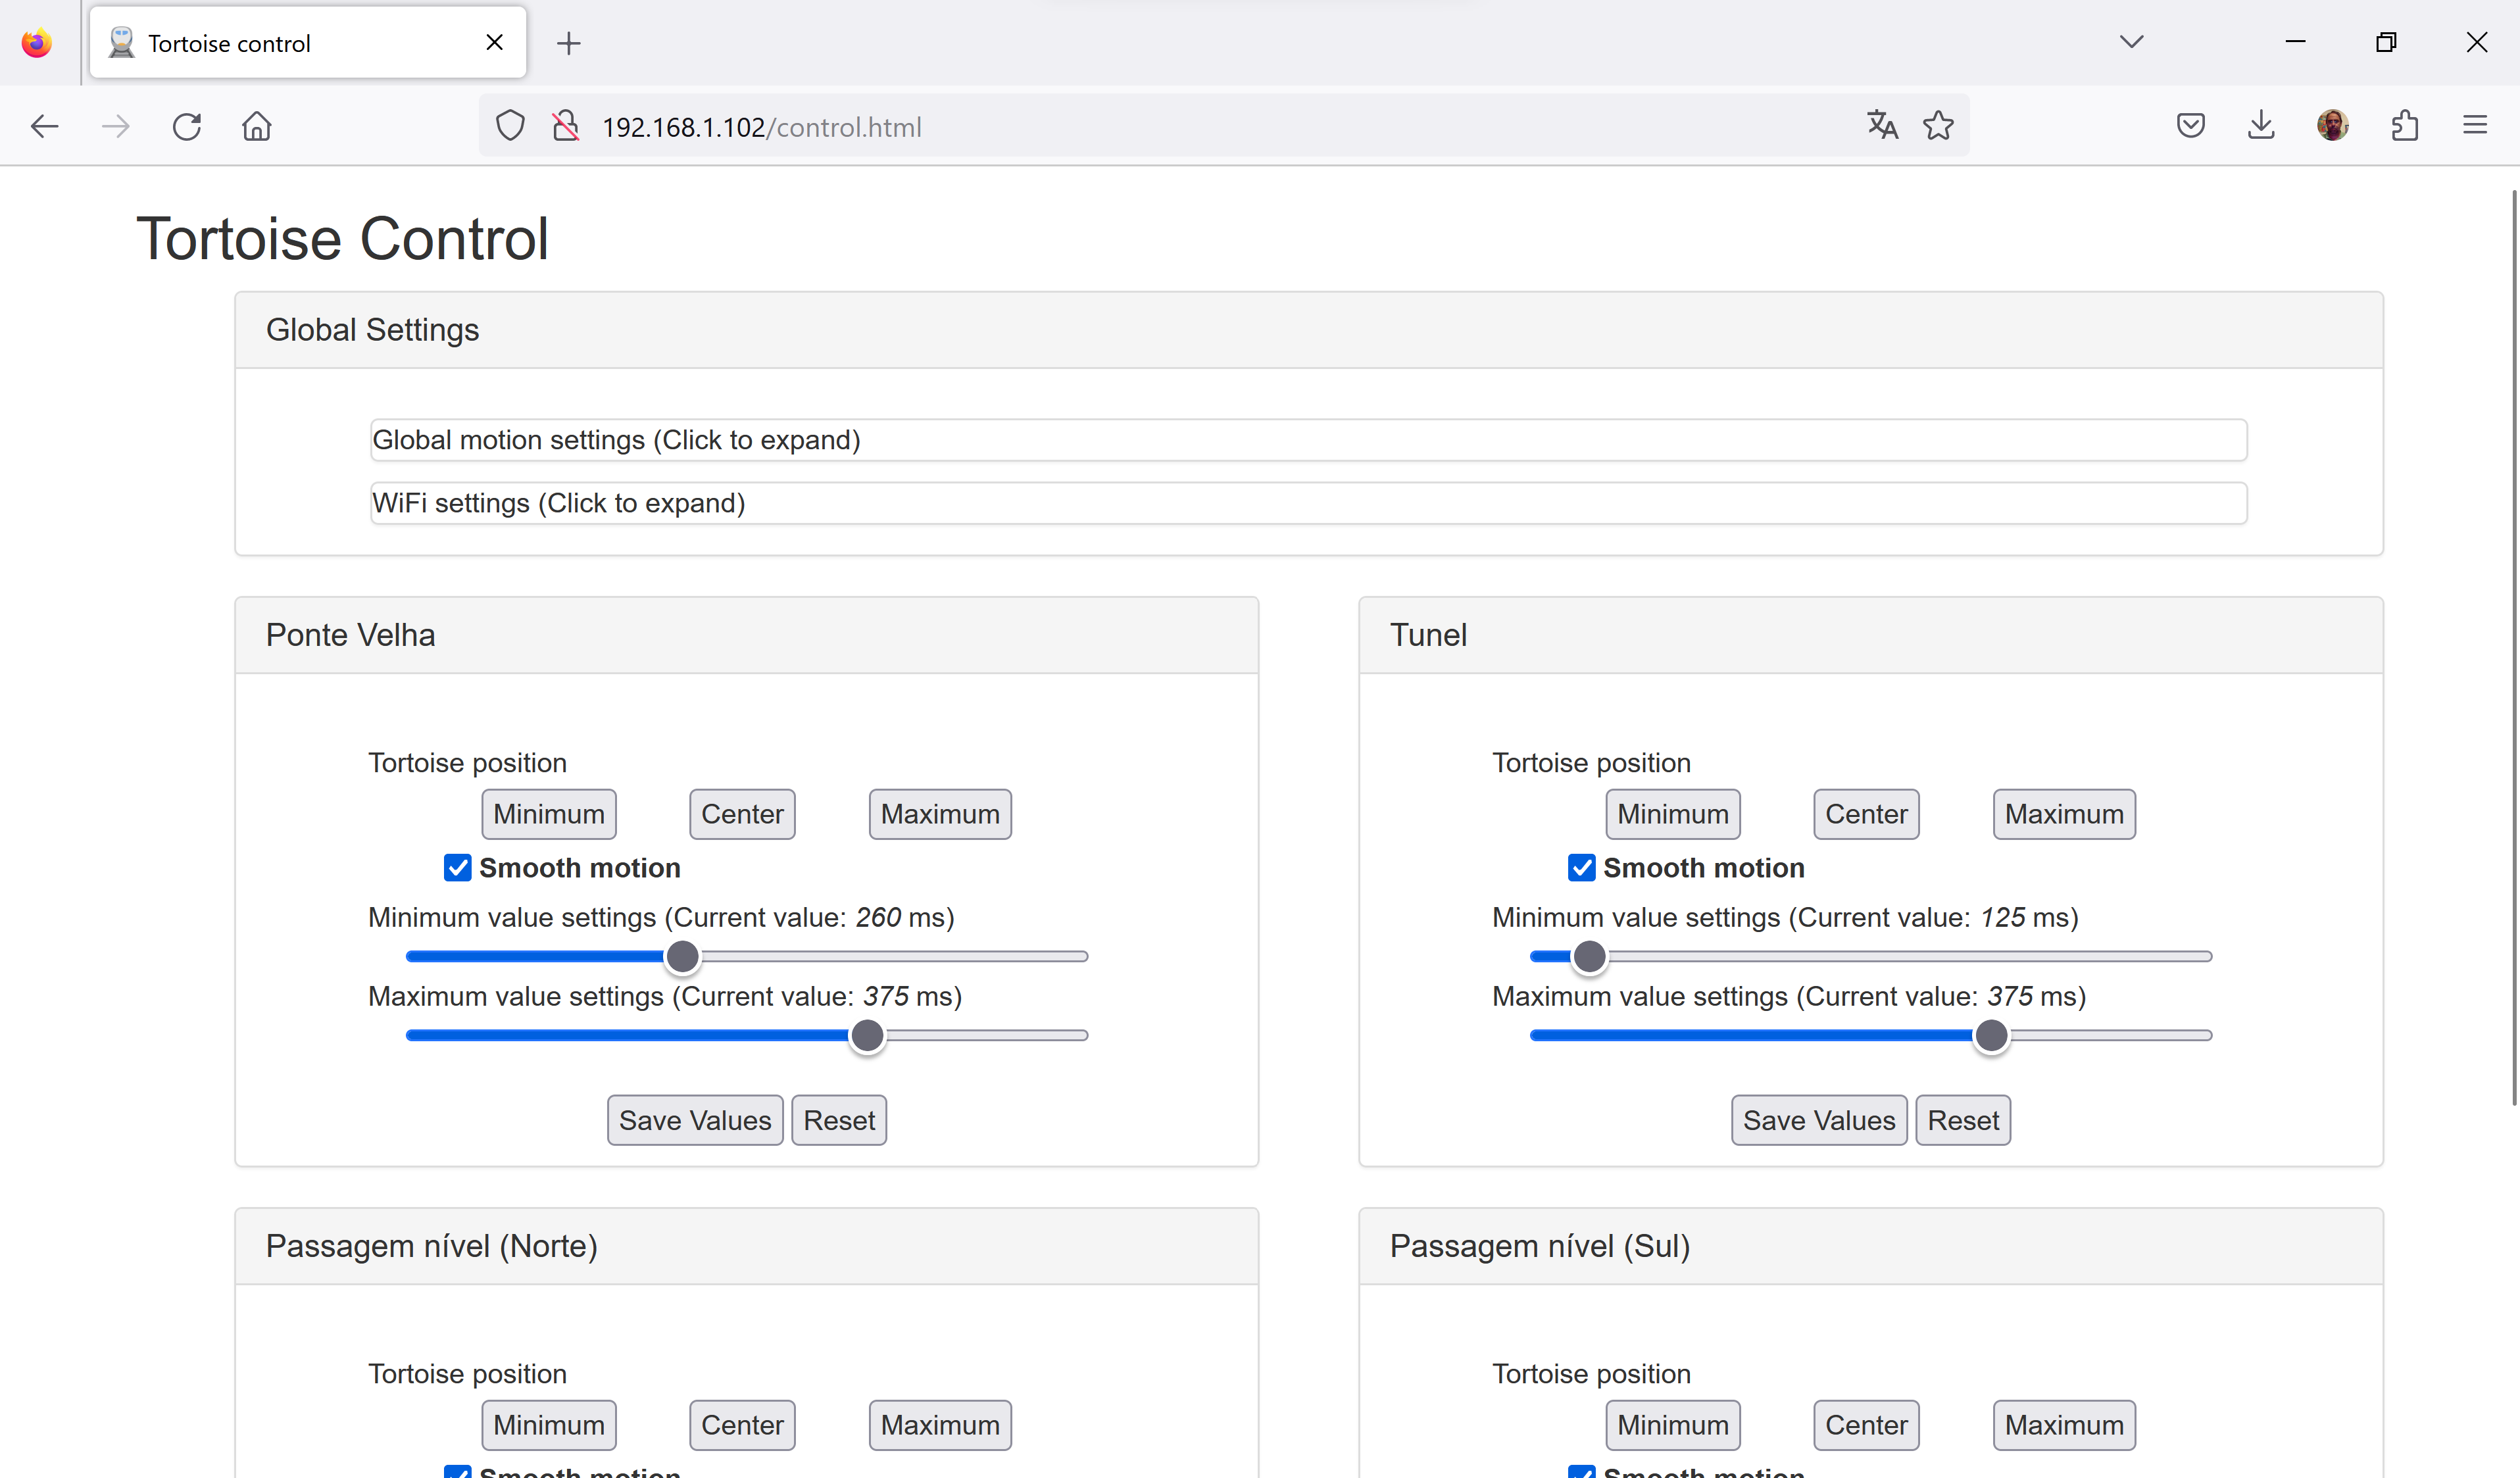Screen dimensions: 2520x1478
Task: Set Passagem nível (Norte) to Minimum
Action: click(x=549, y=1425)
